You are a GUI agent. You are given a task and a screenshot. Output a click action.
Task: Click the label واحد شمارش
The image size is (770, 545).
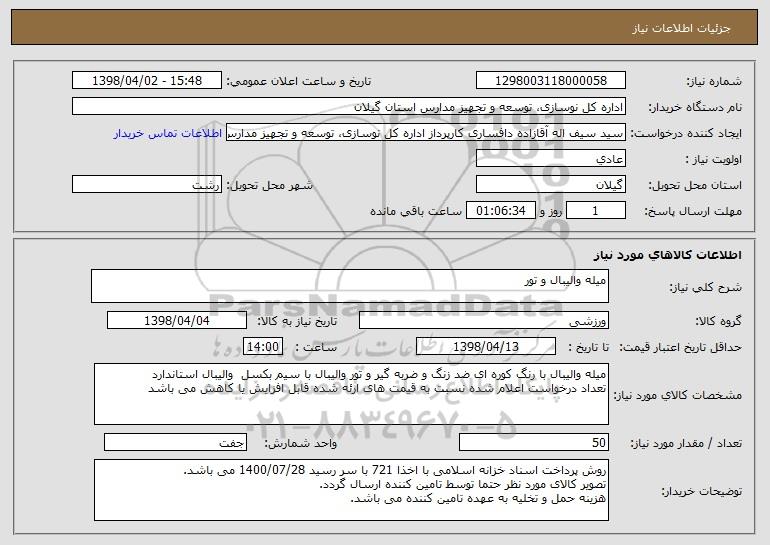click(x=301, y=443)
